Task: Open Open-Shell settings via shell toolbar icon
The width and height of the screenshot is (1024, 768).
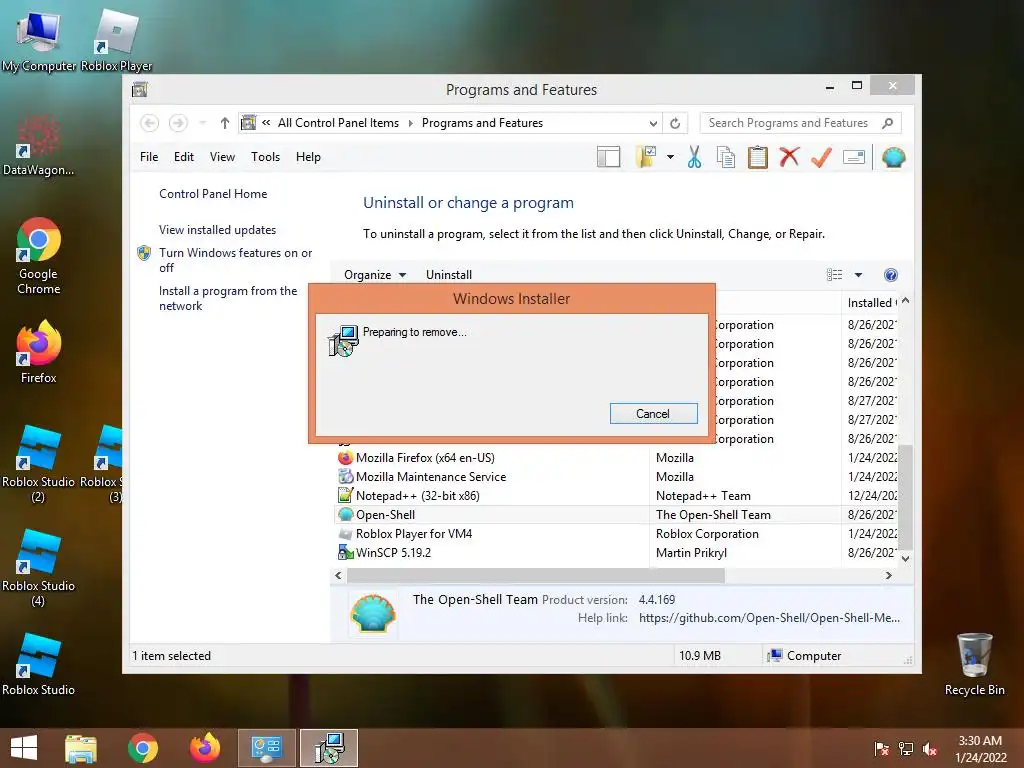Action: (x=893, y=157)
